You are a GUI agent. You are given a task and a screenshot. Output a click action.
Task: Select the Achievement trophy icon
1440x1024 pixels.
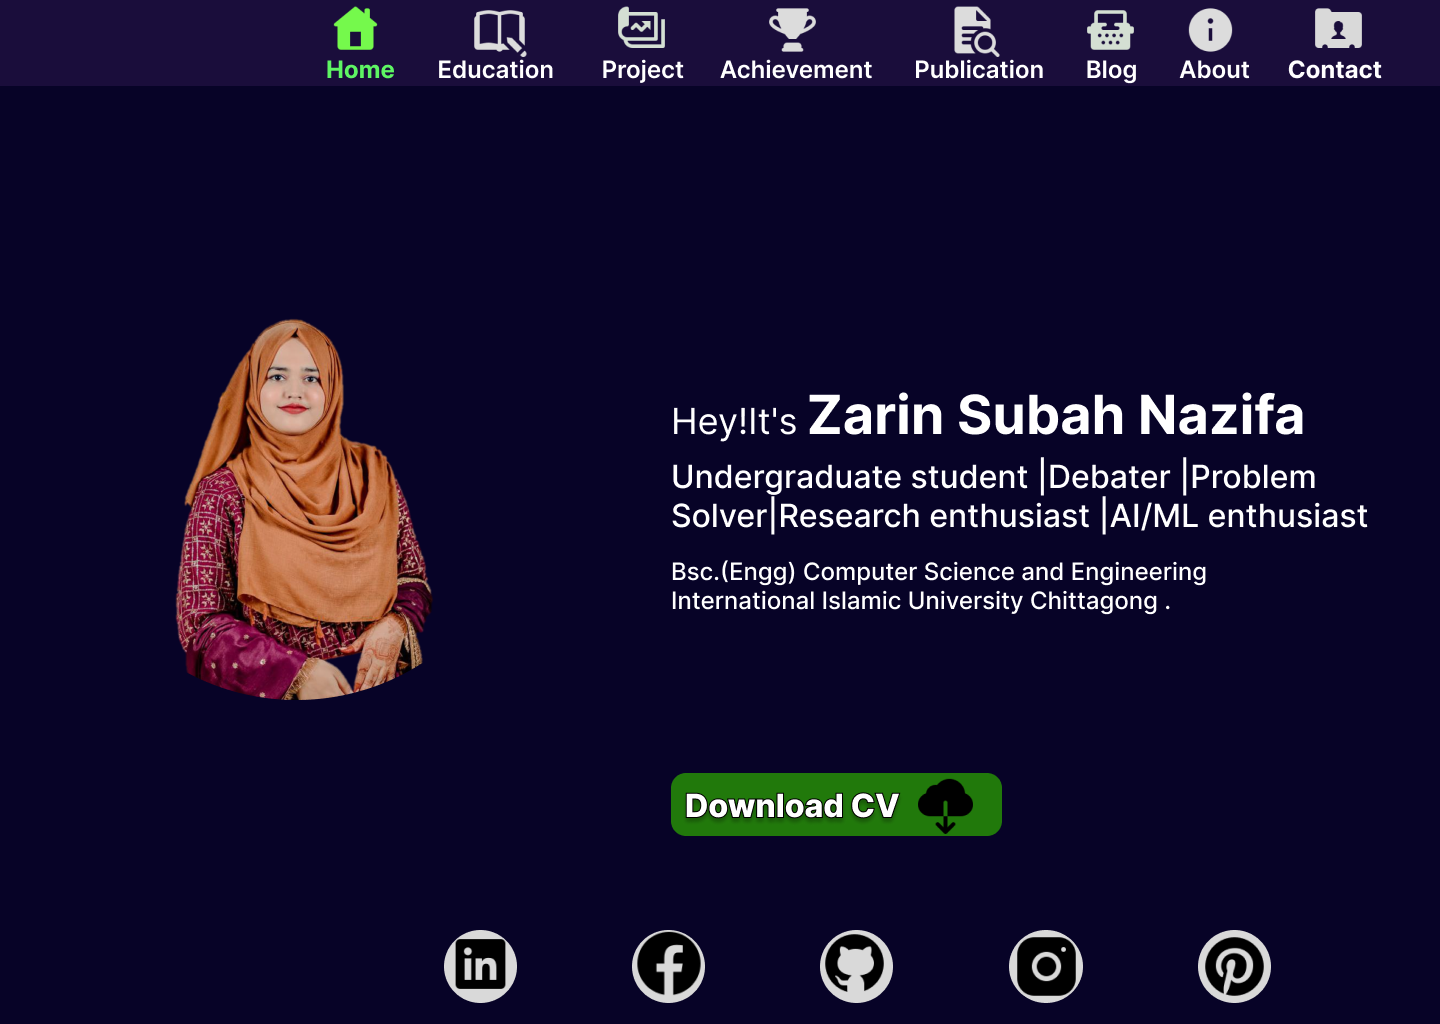point(792,29)
